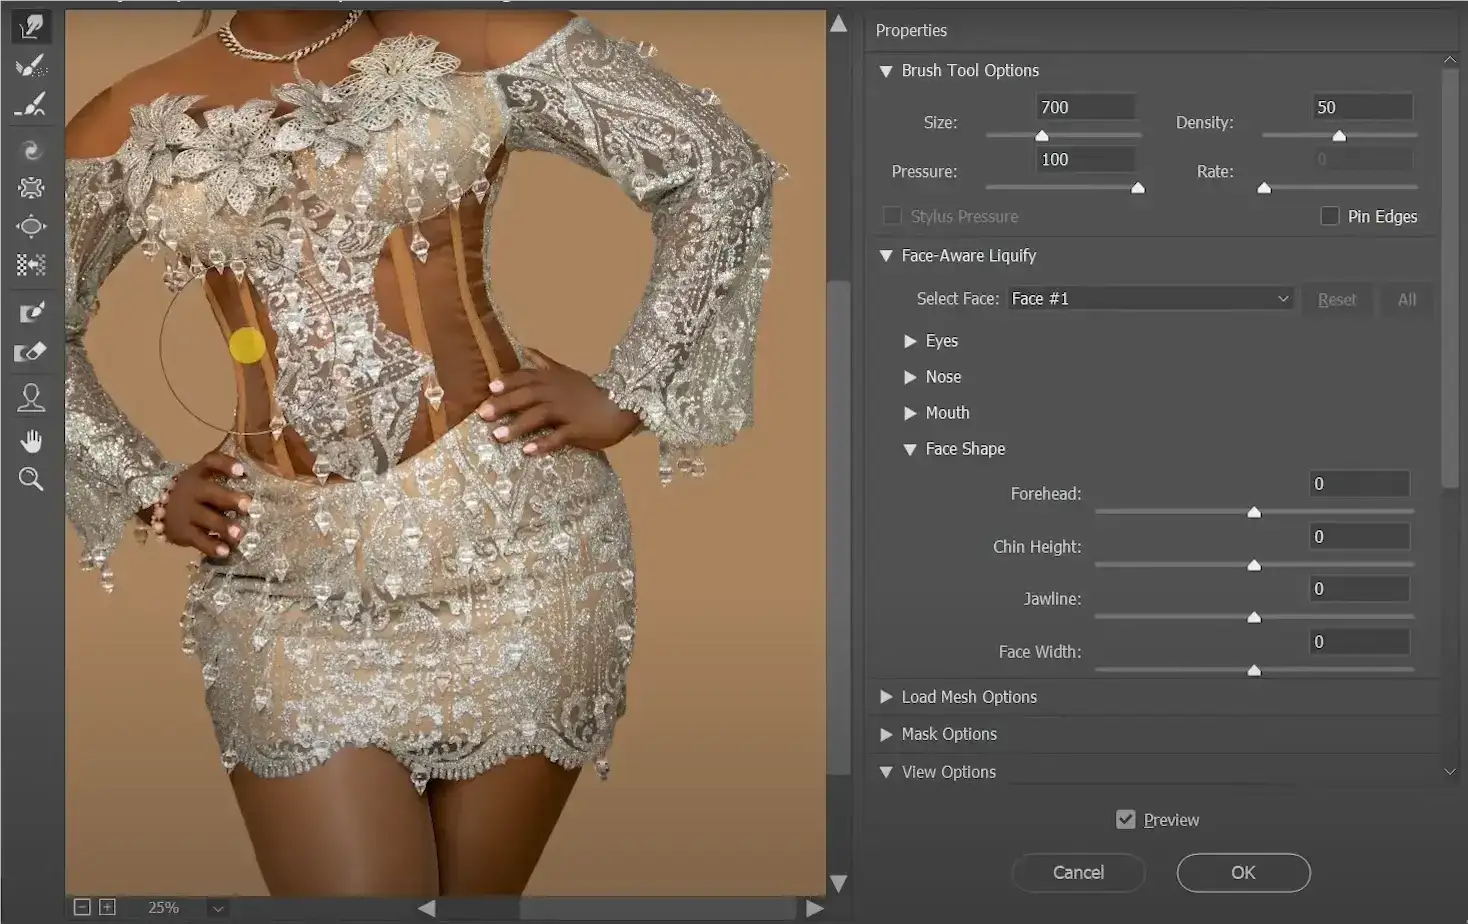Collapse the Face-Aware Liquify section
This screenshot has width=1468, height=924.
tap(886, 256)
